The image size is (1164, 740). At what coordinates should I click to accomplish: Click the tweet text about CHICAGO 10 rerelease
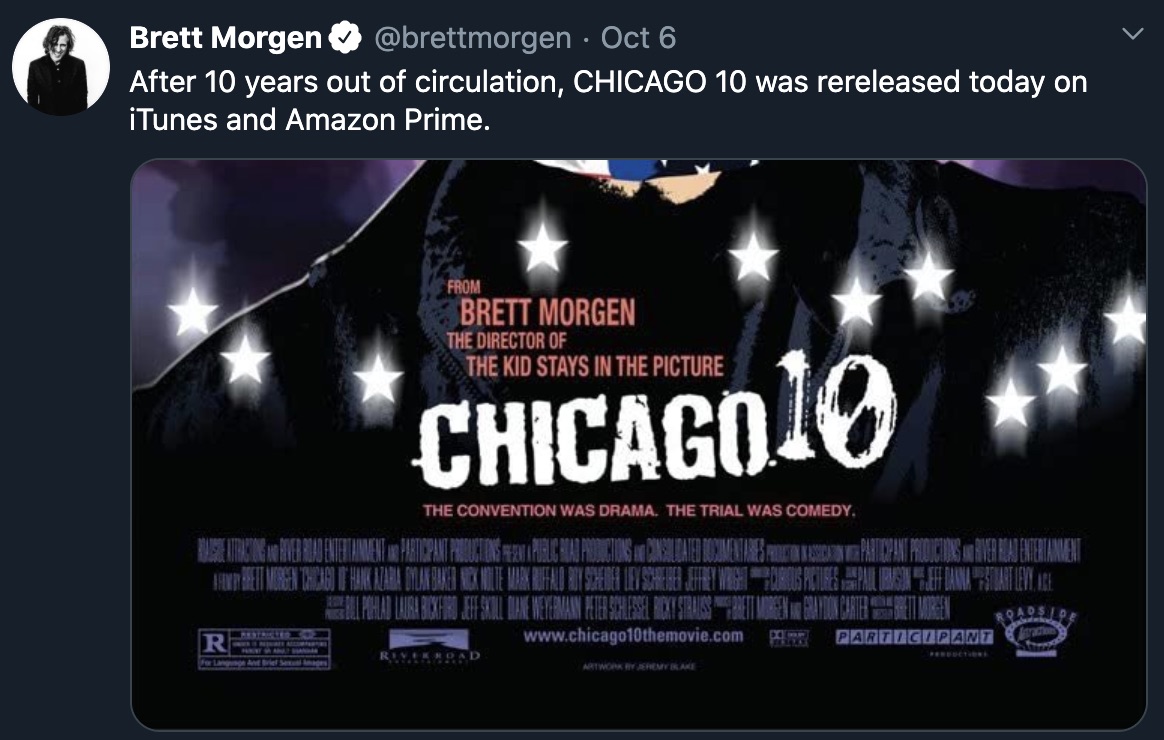point(608,100)
